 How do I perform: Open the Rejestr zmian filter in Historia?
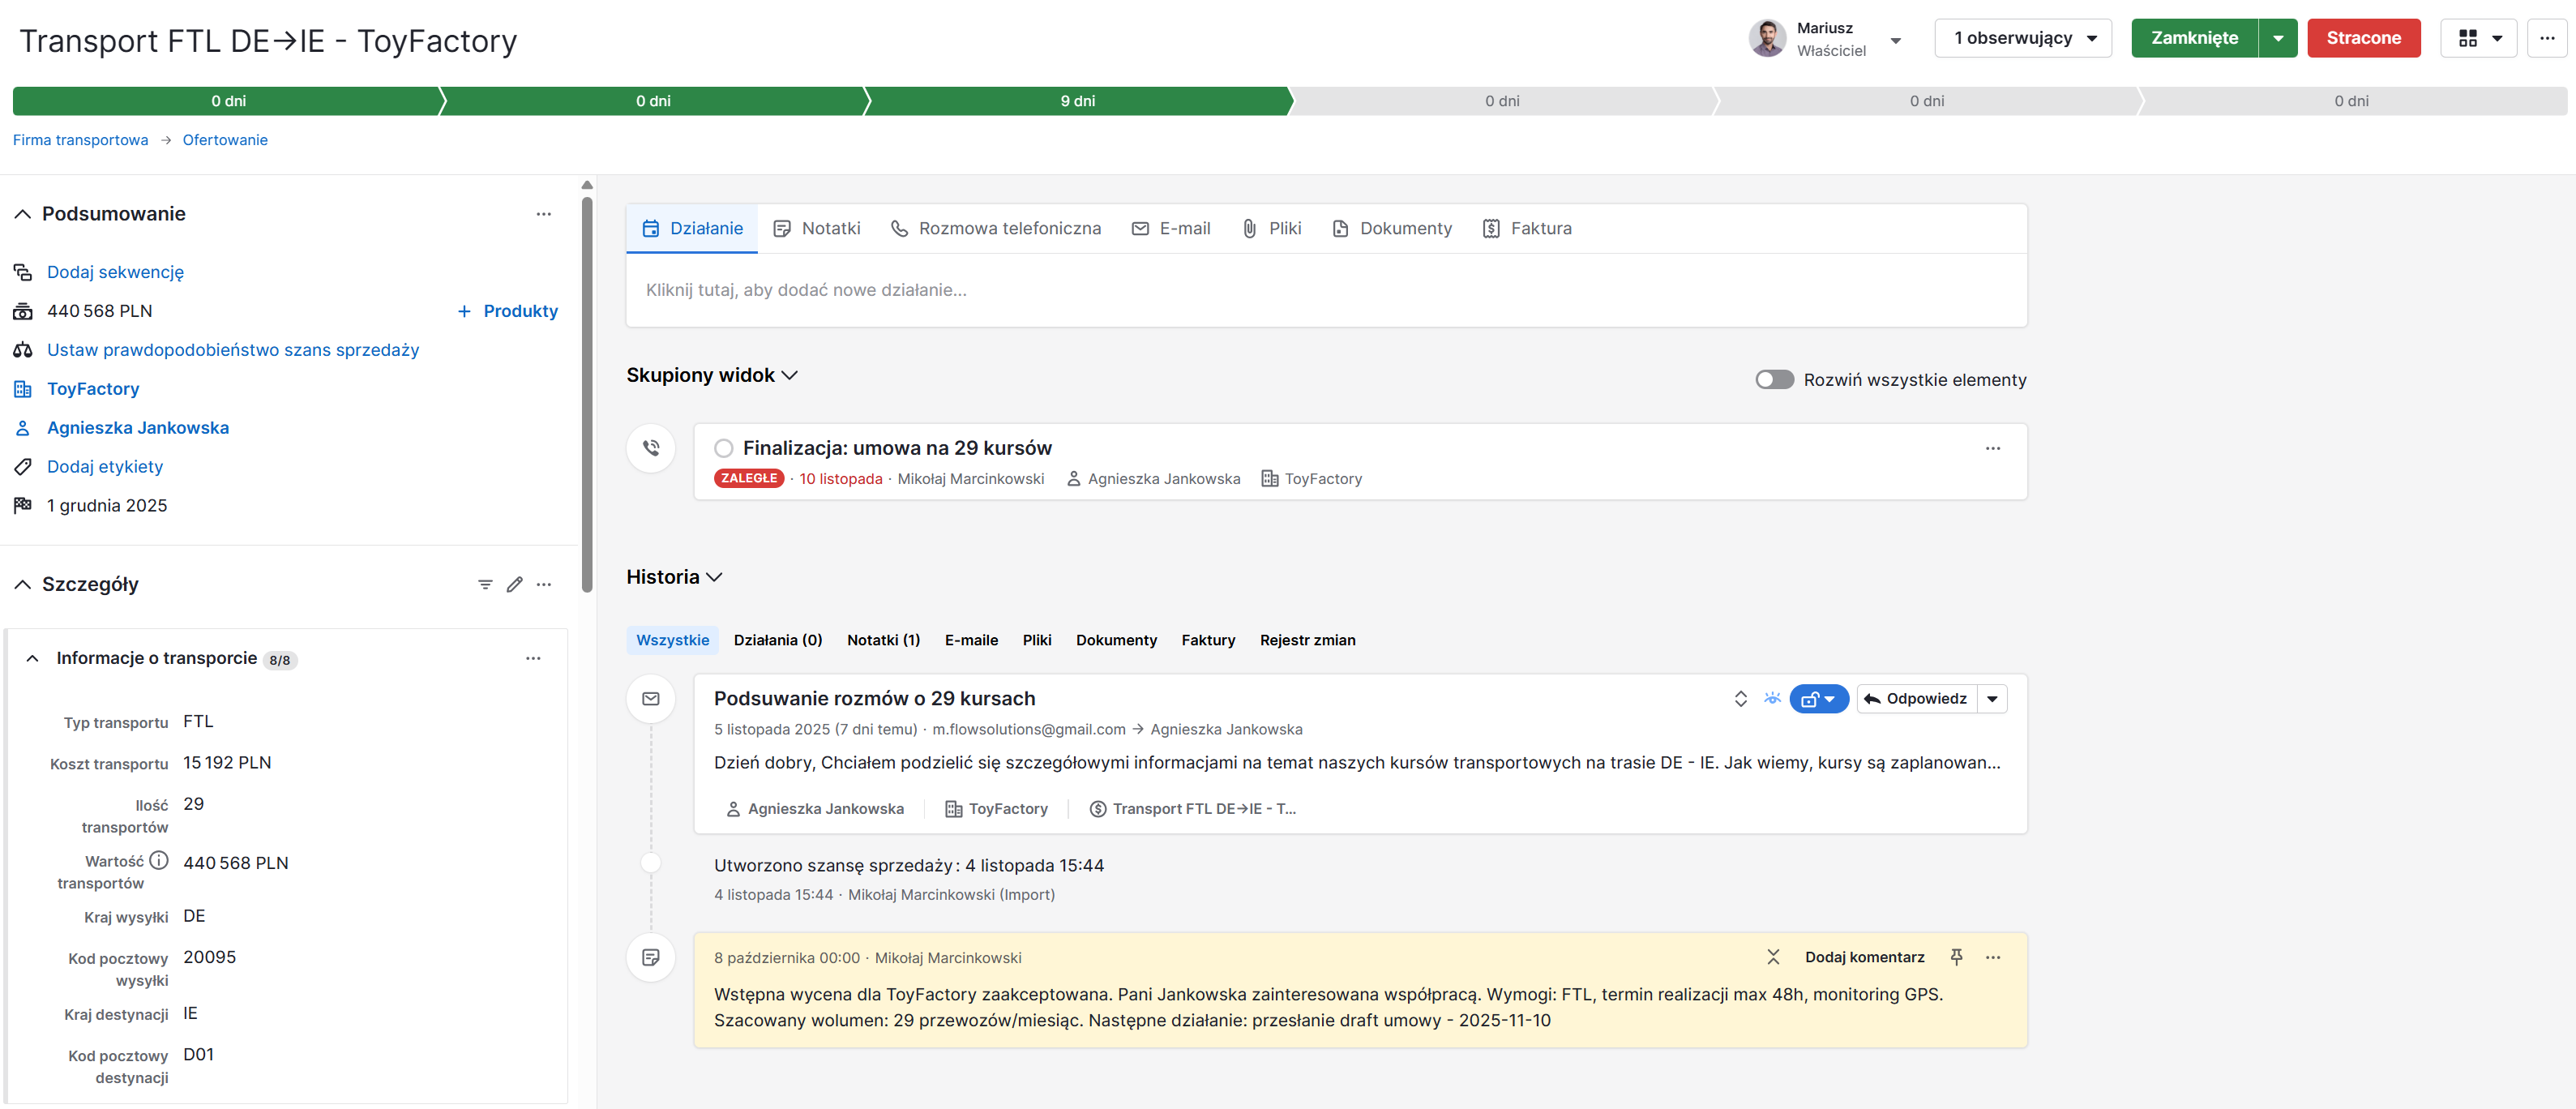pos(1307,640)
